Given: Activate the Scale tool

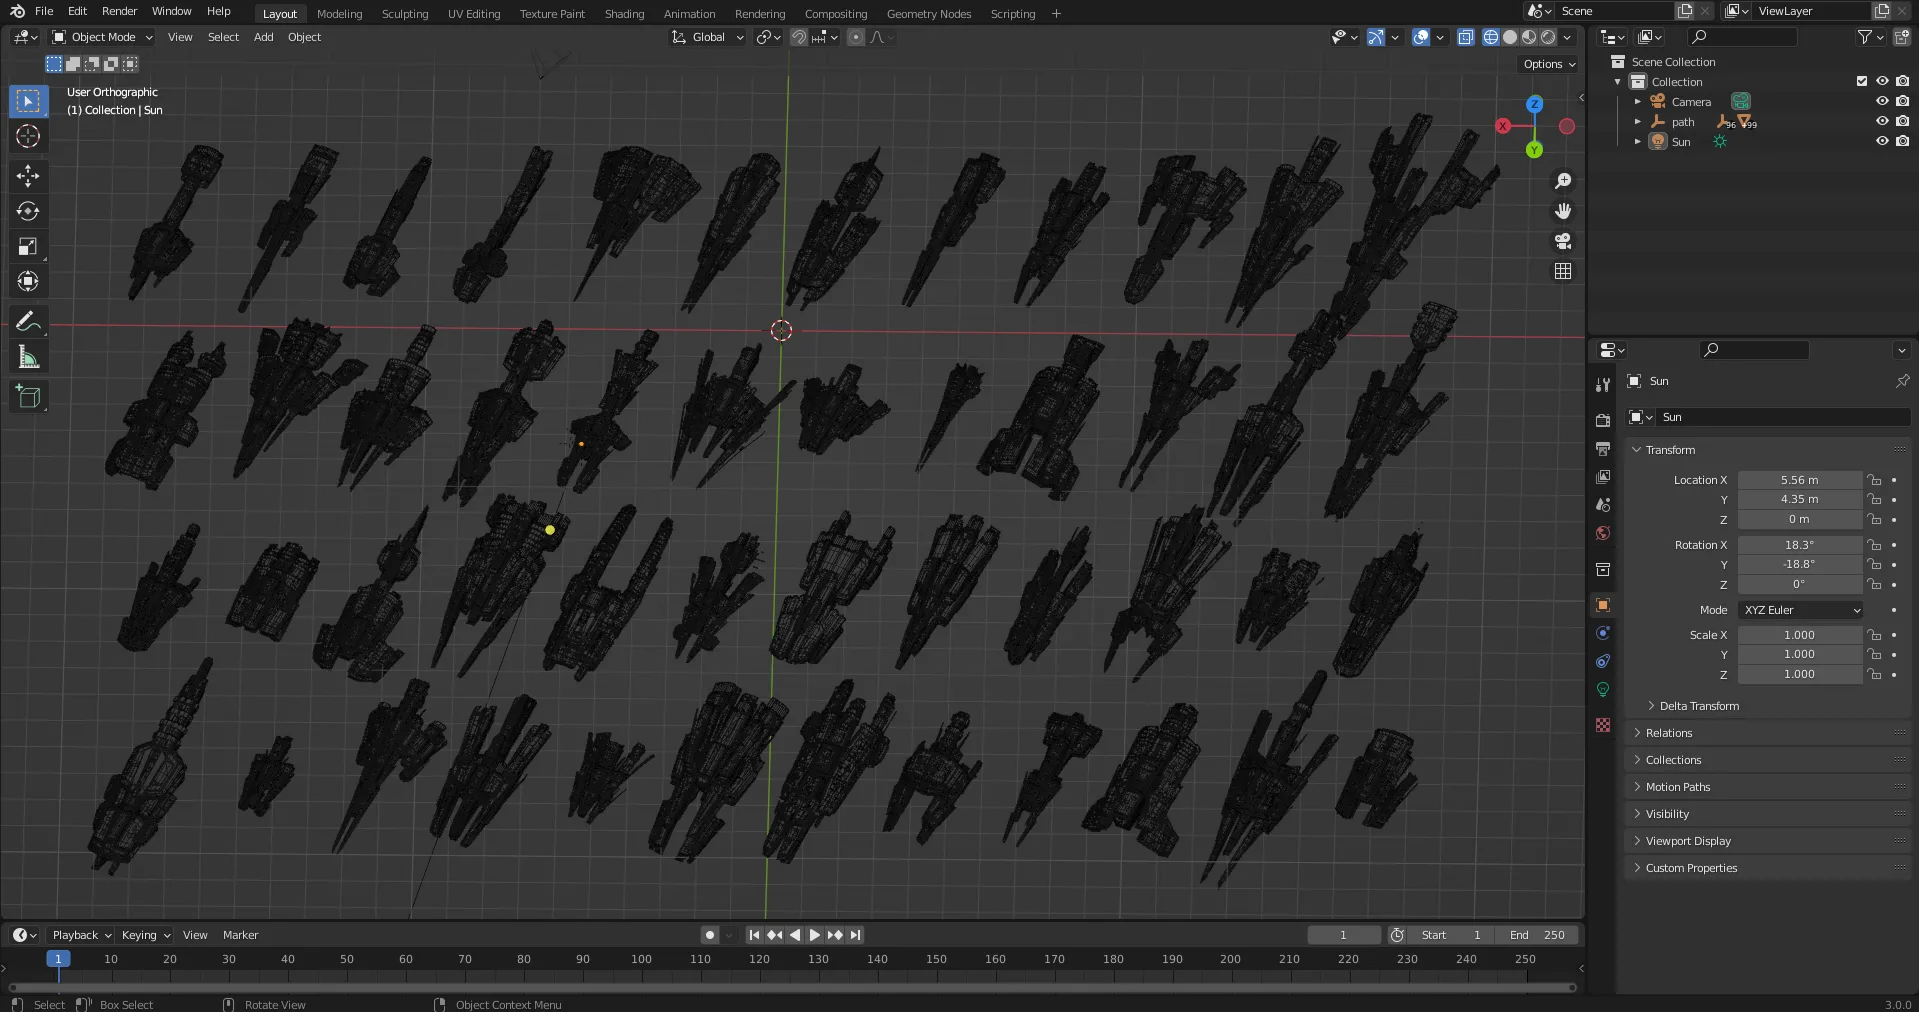Looking at the screenshot, I should pos(28,246).
